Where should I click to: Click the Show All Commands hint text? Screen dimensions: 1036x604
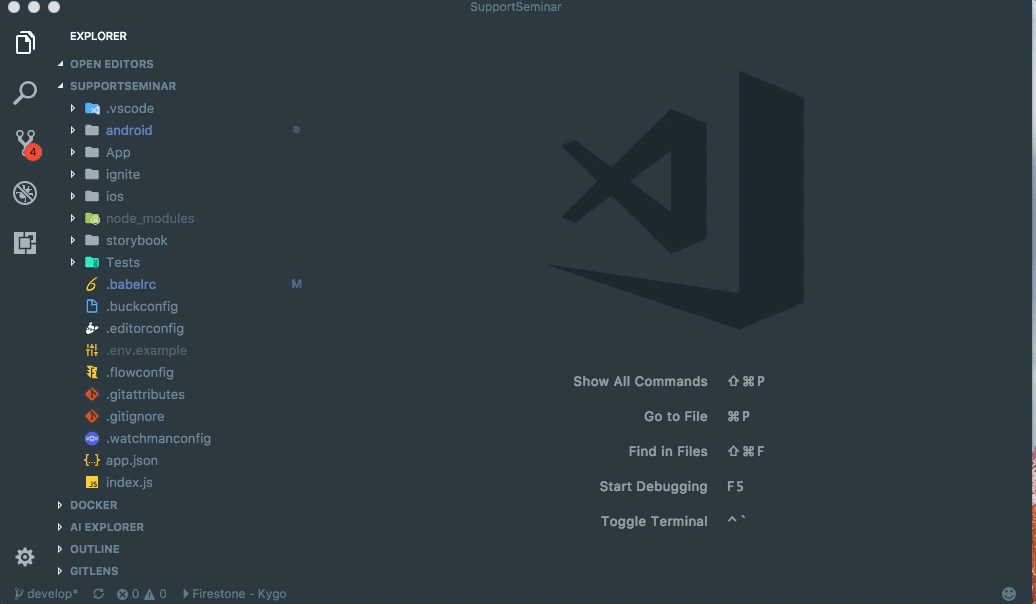click(640, 381)
